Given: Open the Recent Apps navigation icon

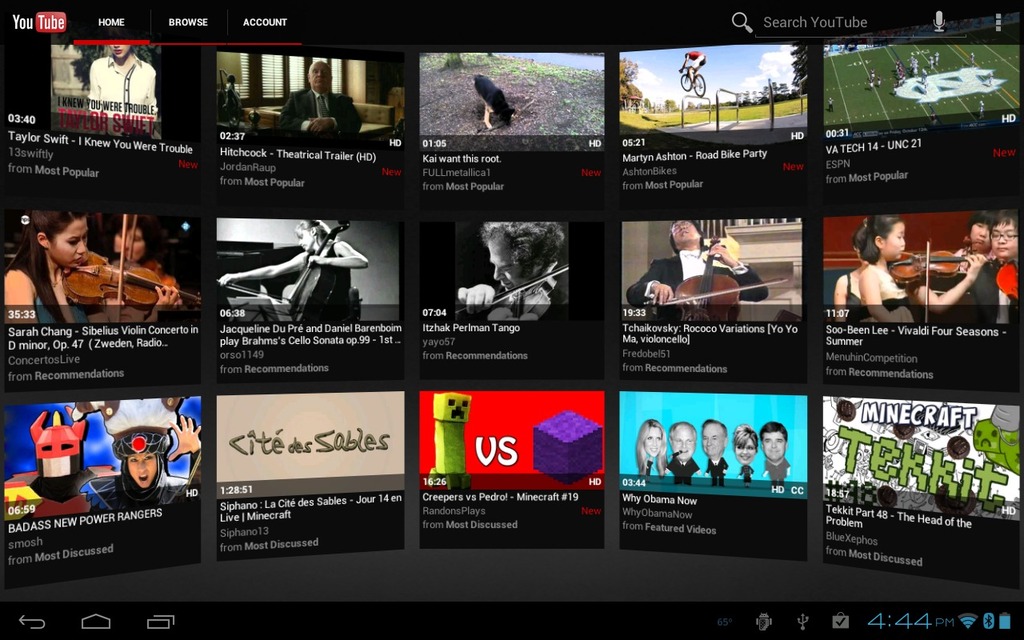Looking at the screenshot, I should click(x=161, y=622).
